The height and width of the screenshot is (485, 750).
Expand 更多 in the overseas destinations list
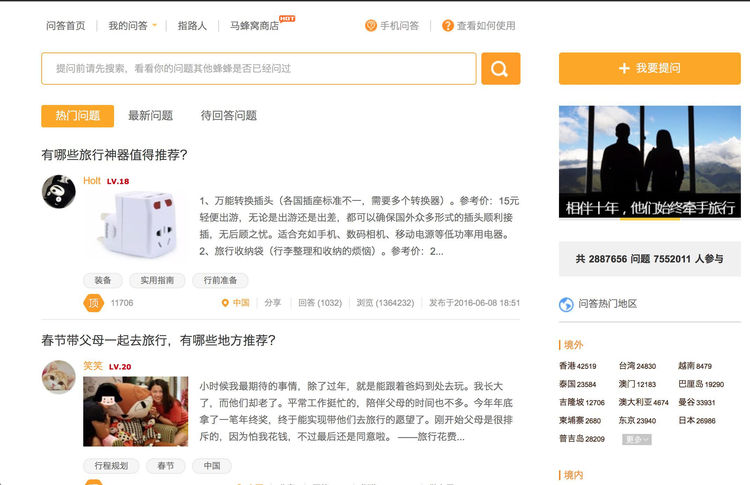(x=637, y=439)
